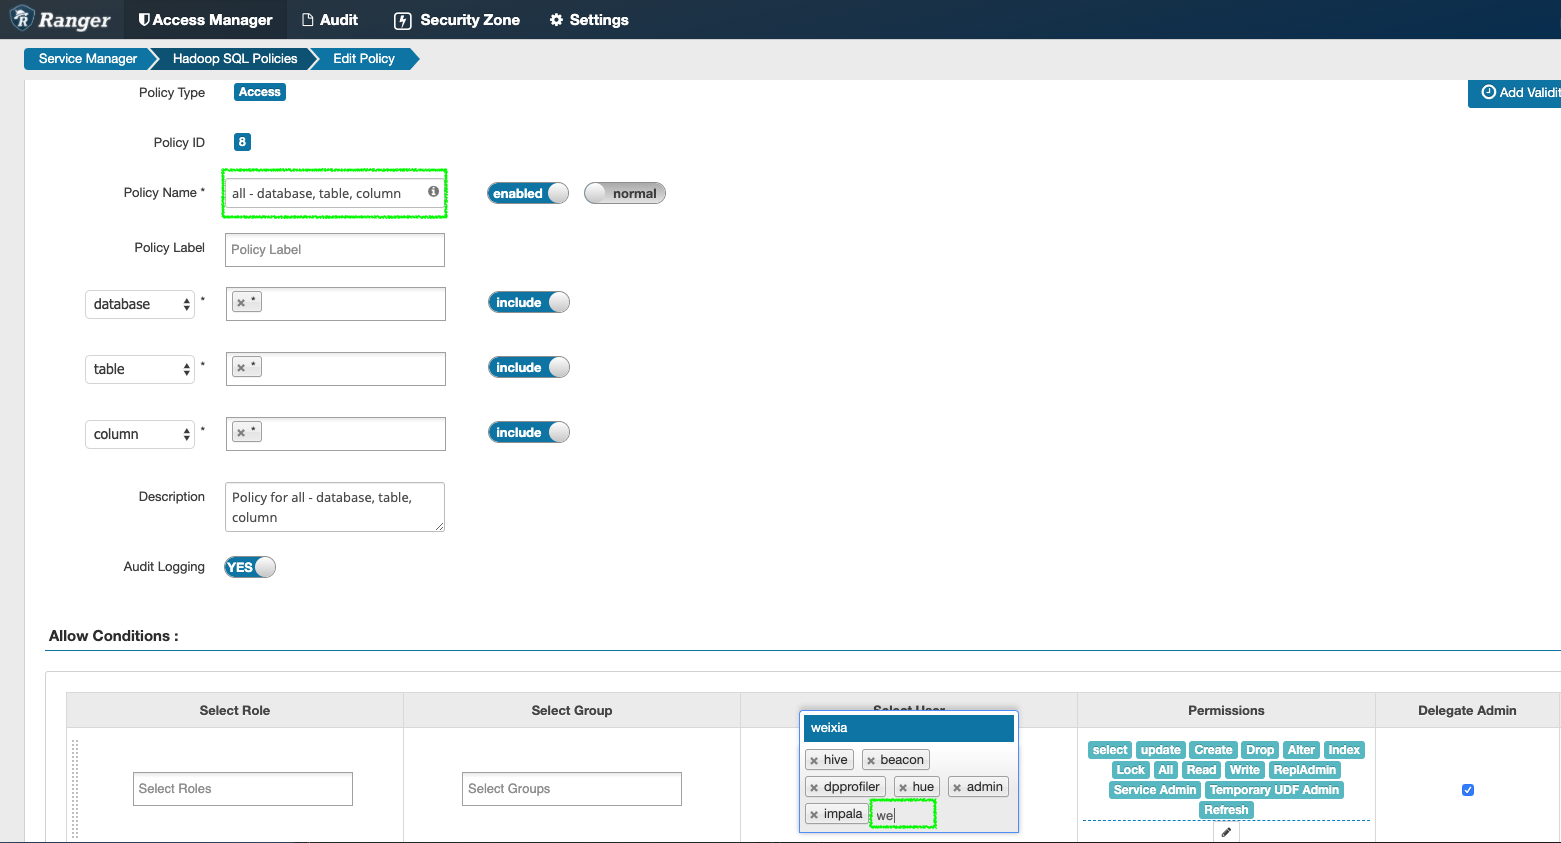Click the pencil edit permissions icon
This screenshot has width=1561, height=843.
click(x=1226, y=832)
